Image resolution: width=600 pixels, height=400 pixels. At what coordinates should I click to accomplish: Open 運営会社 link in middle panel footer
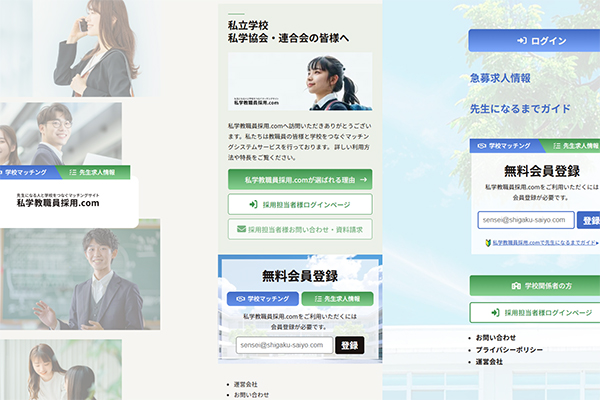point(246,384)
